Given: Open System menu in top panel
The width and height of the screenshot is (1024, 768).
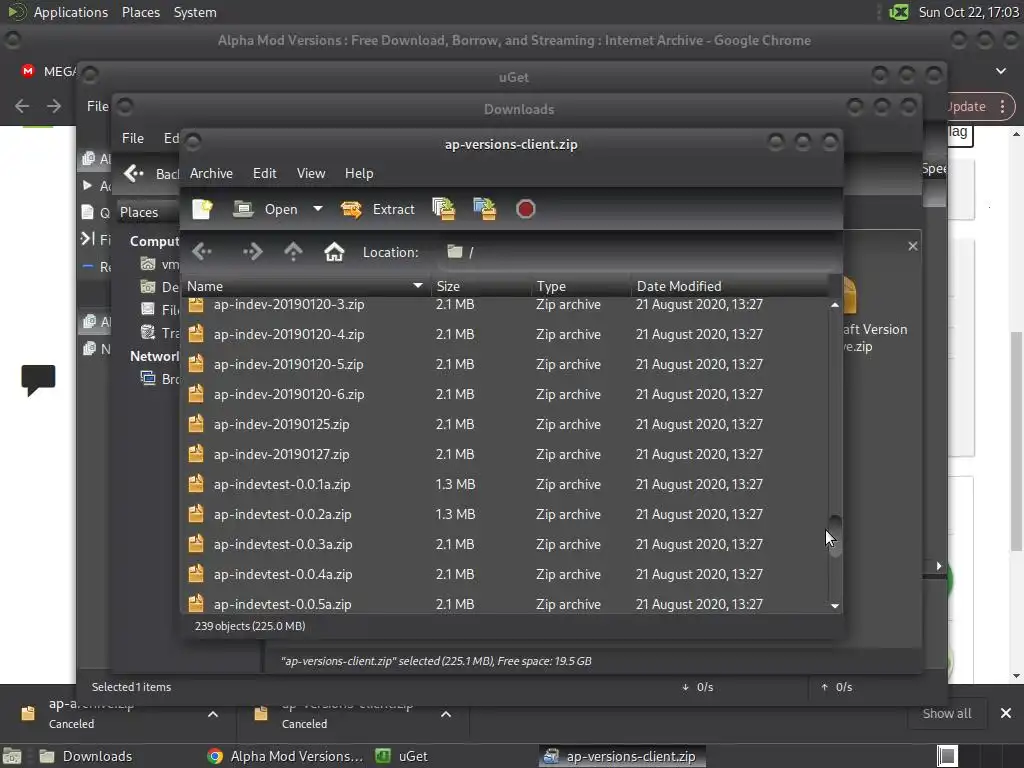Looking at the screenshot, I should [195, 12].
